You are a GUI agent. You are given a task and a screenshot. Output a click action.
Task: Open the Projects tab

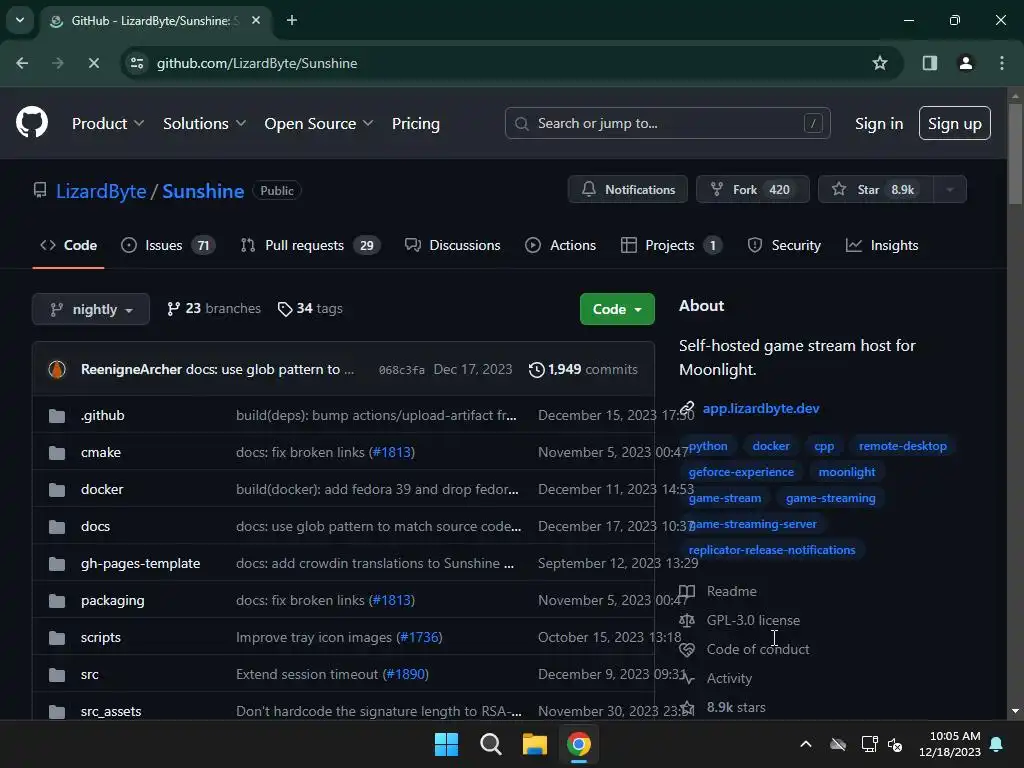671,246
